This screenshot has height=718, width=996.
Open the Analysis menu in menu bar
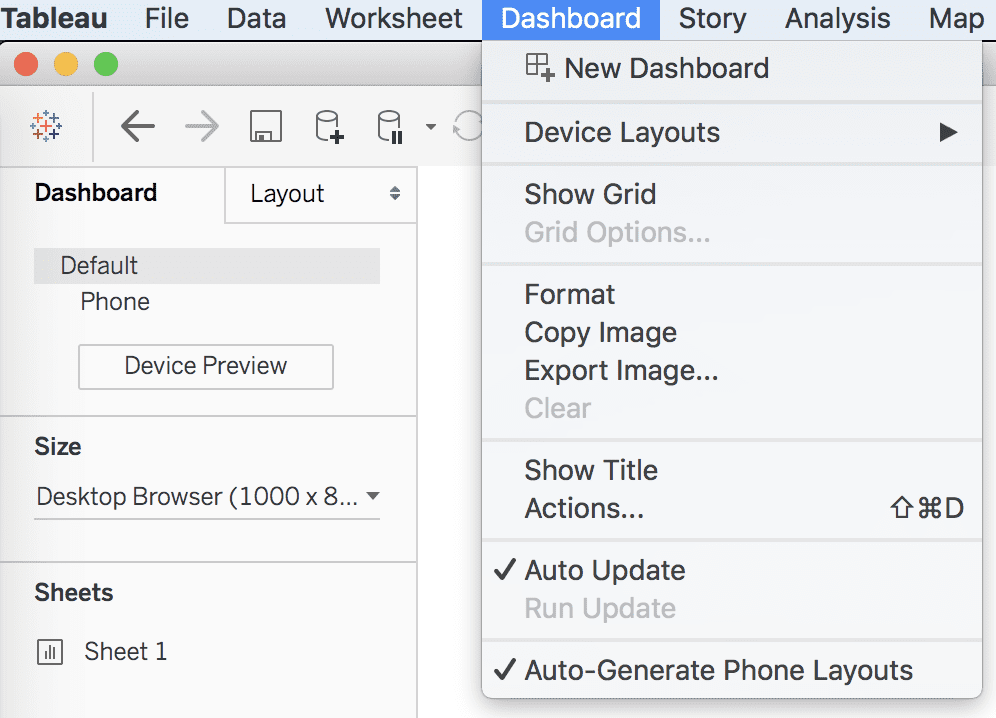[837, 18]
